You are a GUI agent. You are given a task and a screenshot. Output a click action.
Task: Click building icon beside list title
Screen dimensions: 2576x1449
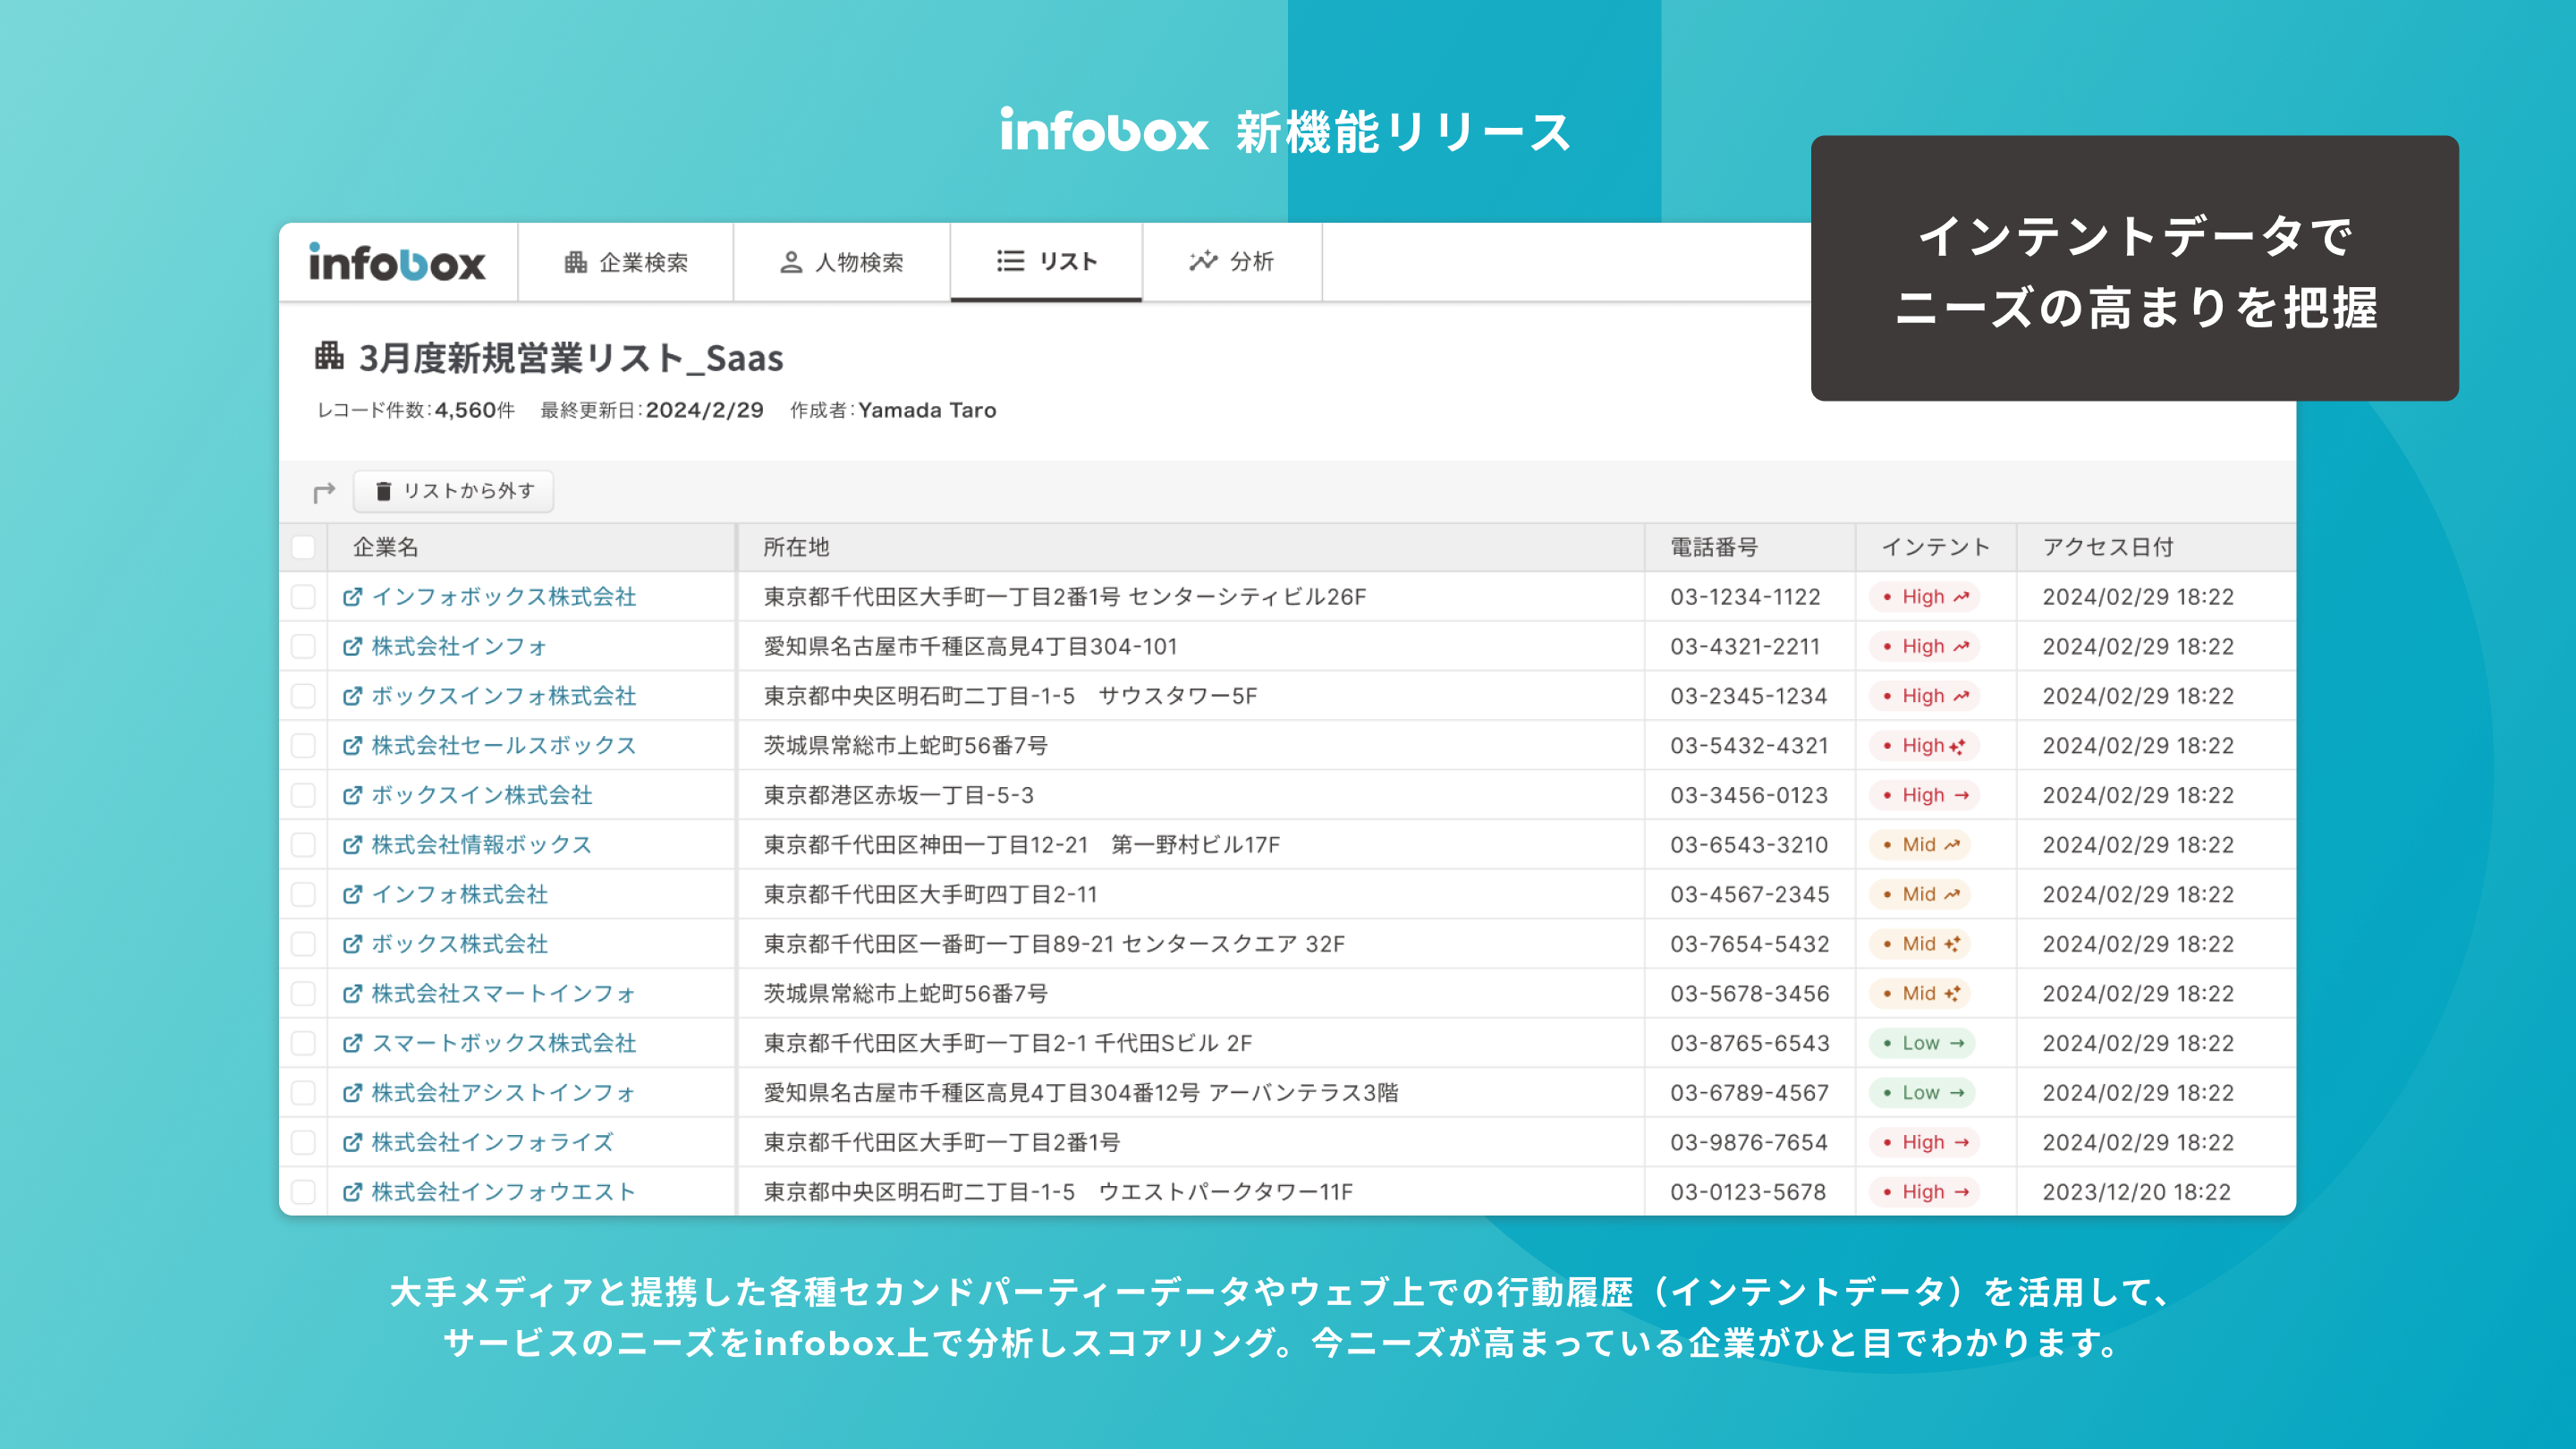(x=329, y=356)
